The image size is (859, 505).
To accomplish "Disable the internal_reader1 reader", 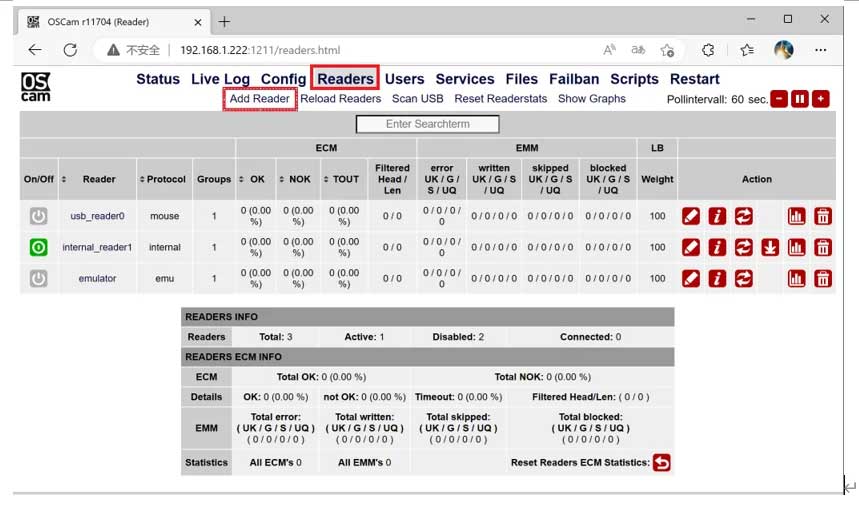I will click(x=38, y=248).
